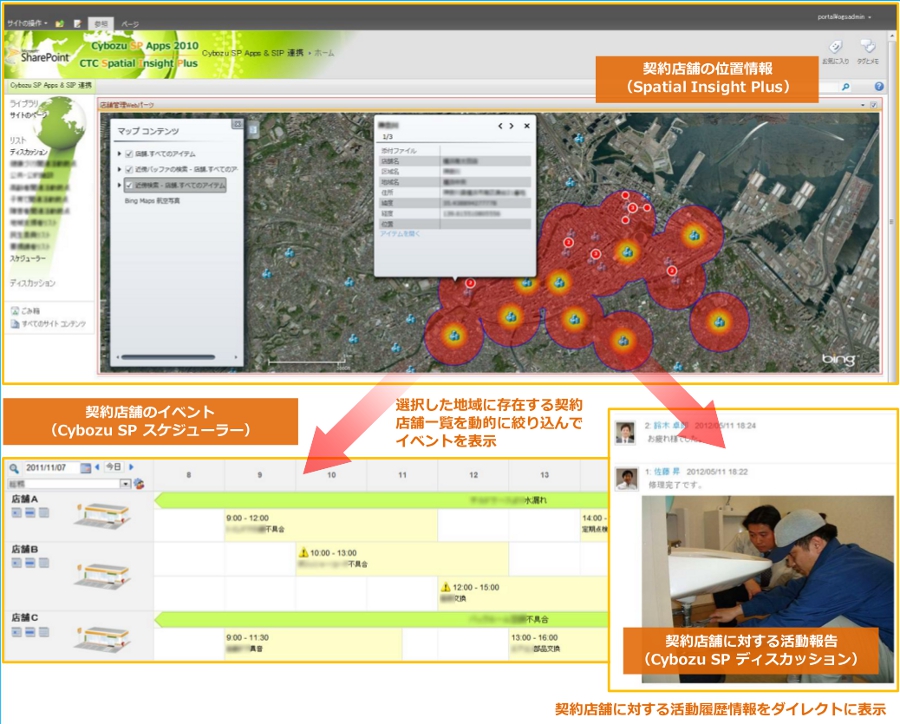Open the scheduler calendar picker icon

[86, 468]
